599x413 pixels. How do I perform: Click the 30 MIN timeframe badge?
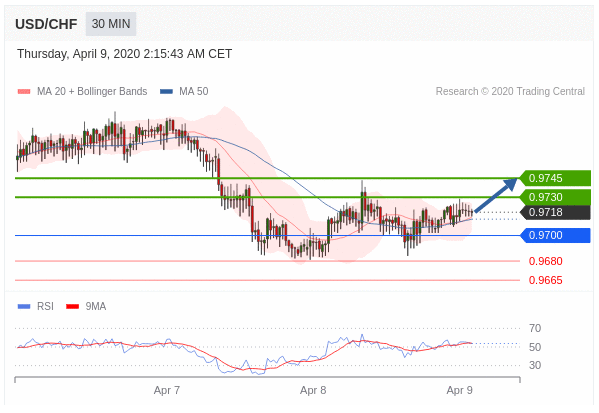[x=111, y=24]
